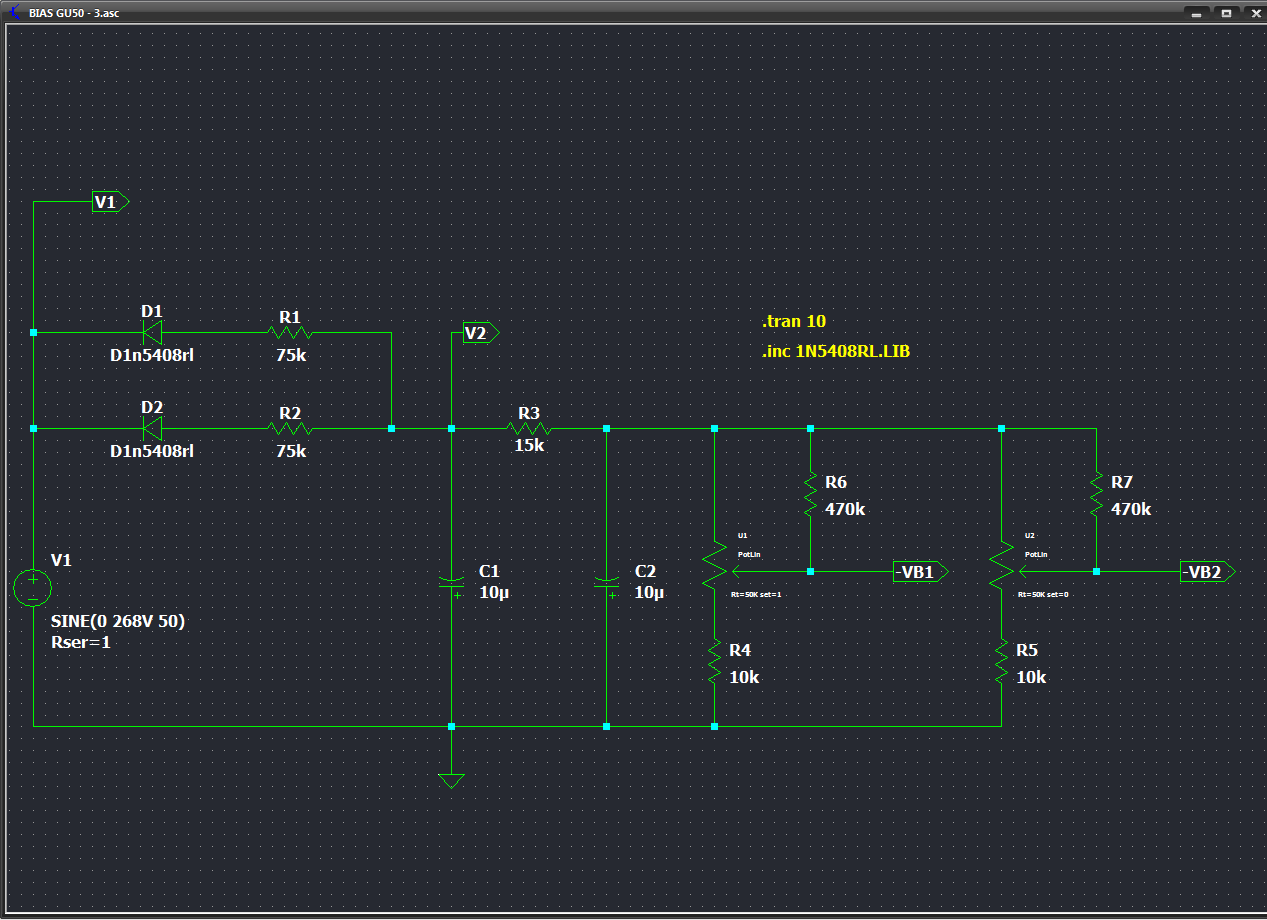Minimize the schematic window
The image size is (1267, 920).
click(x=1195, y=13)
